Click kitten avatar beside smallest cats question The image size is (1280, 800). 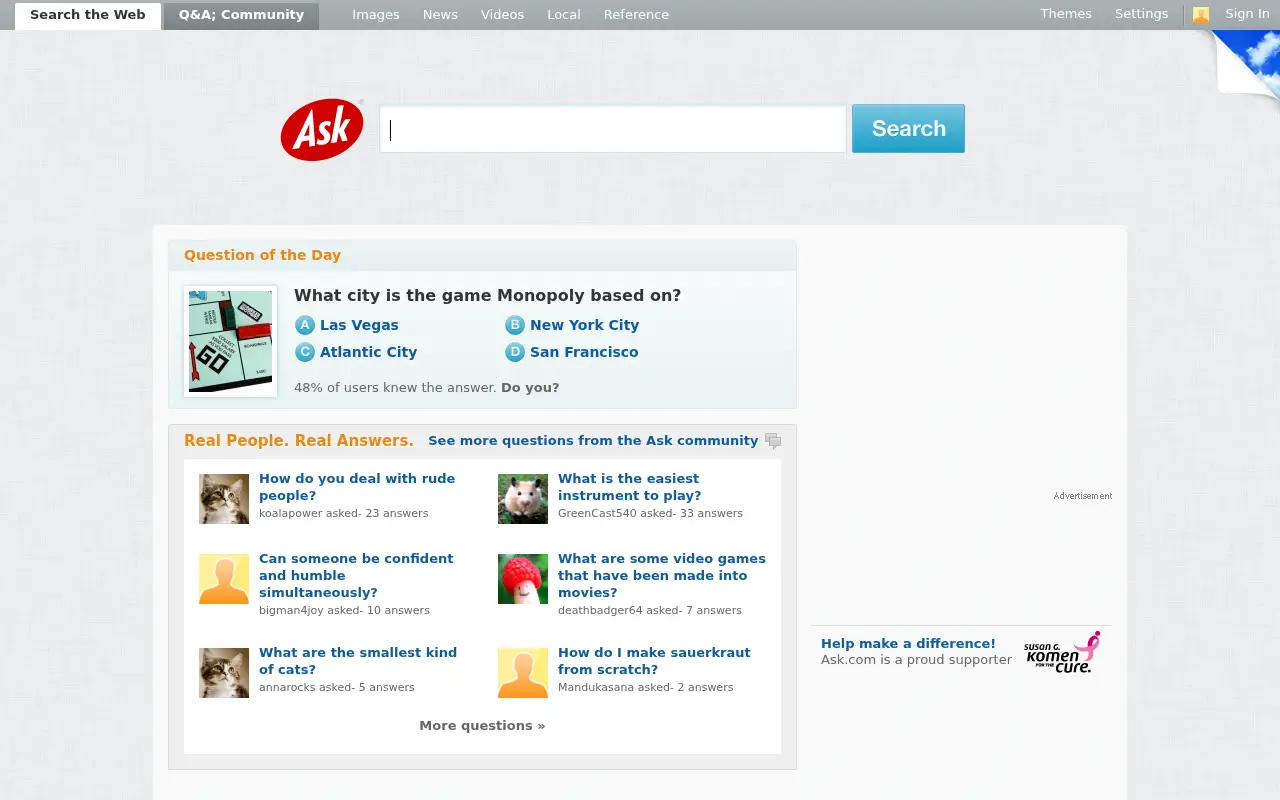[x=224, y=673]
